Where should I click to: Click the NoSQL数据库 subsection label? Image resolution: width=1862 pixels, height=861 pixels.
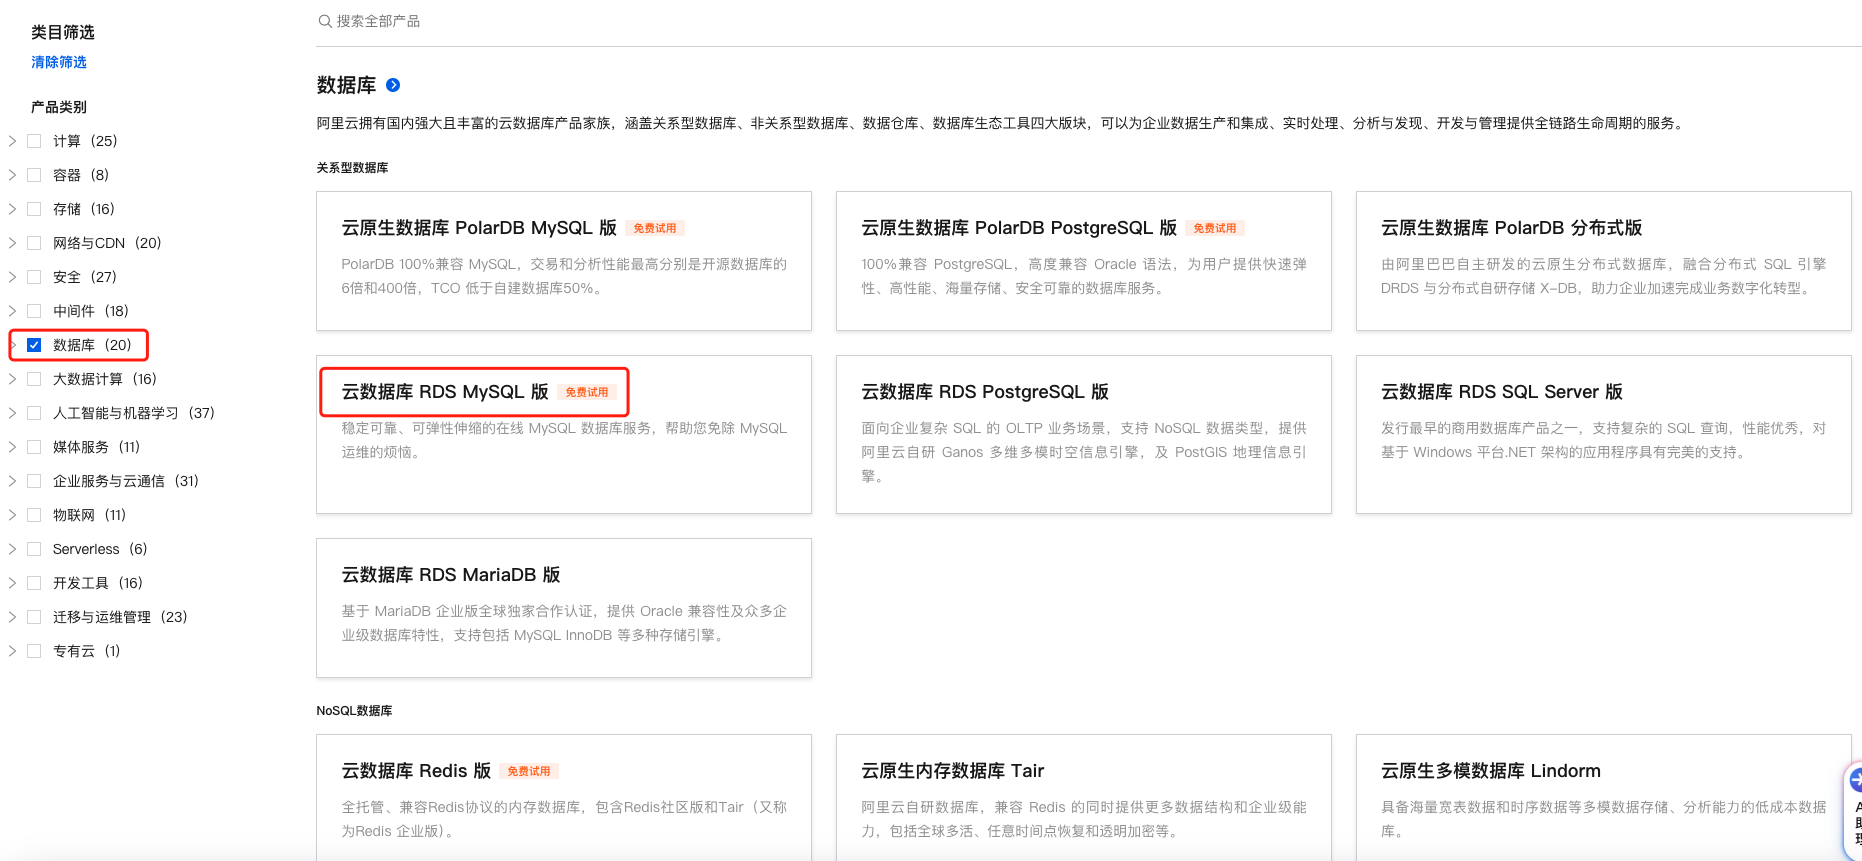[x=354, y=711]
